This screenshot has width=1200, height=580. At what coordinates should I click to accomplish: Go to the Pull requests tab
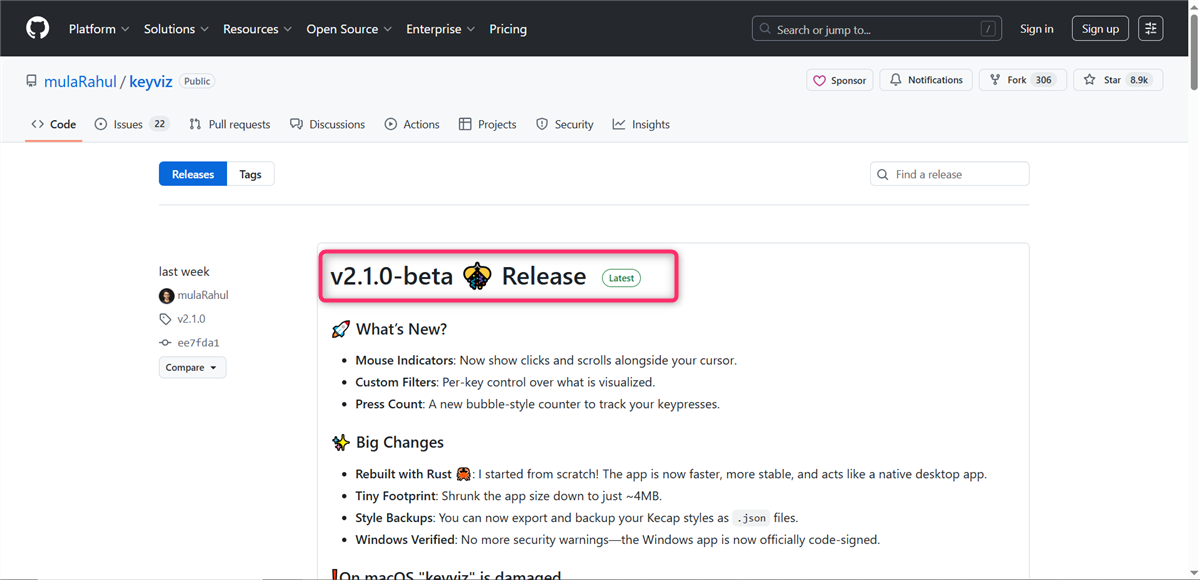(230, 125)
